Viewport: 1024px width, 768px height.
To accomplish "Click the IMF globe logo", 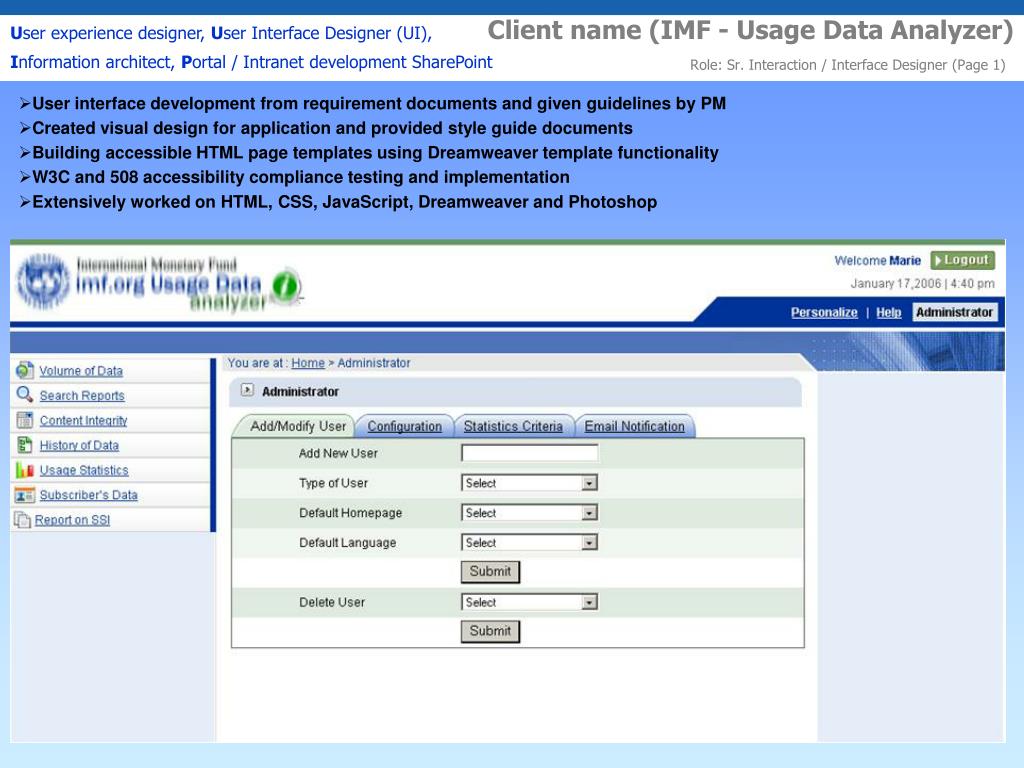I will click(43, 281).
